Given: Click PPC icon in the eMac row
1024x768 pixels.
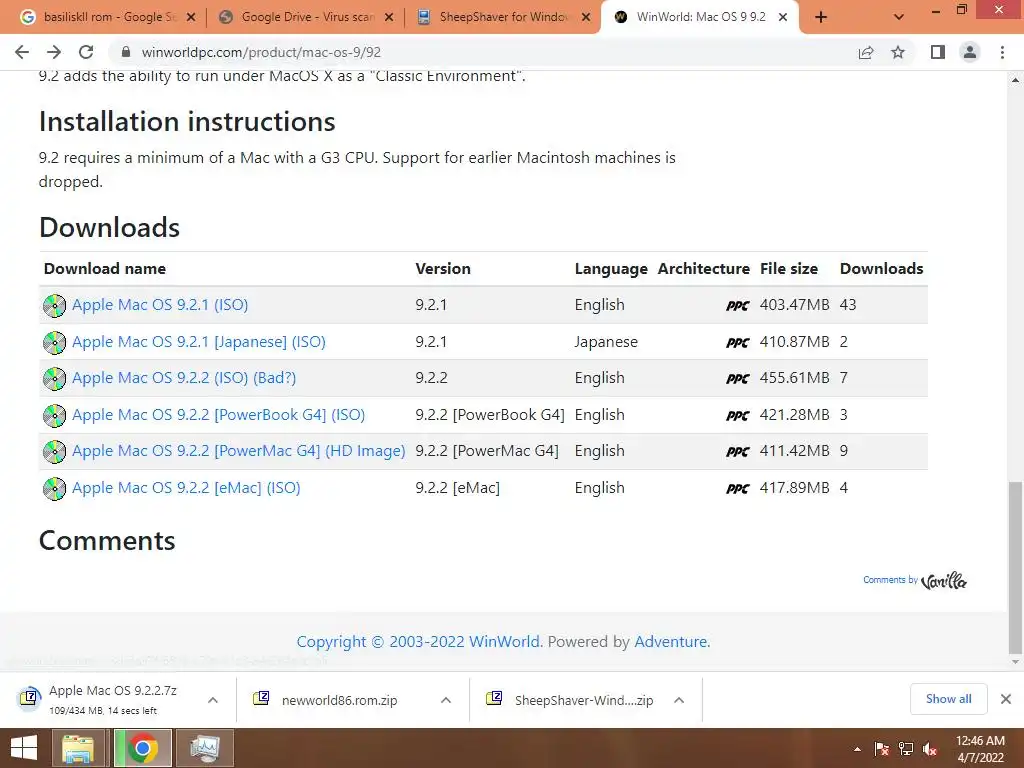Looking at the screenshot, I should point(738,488).
